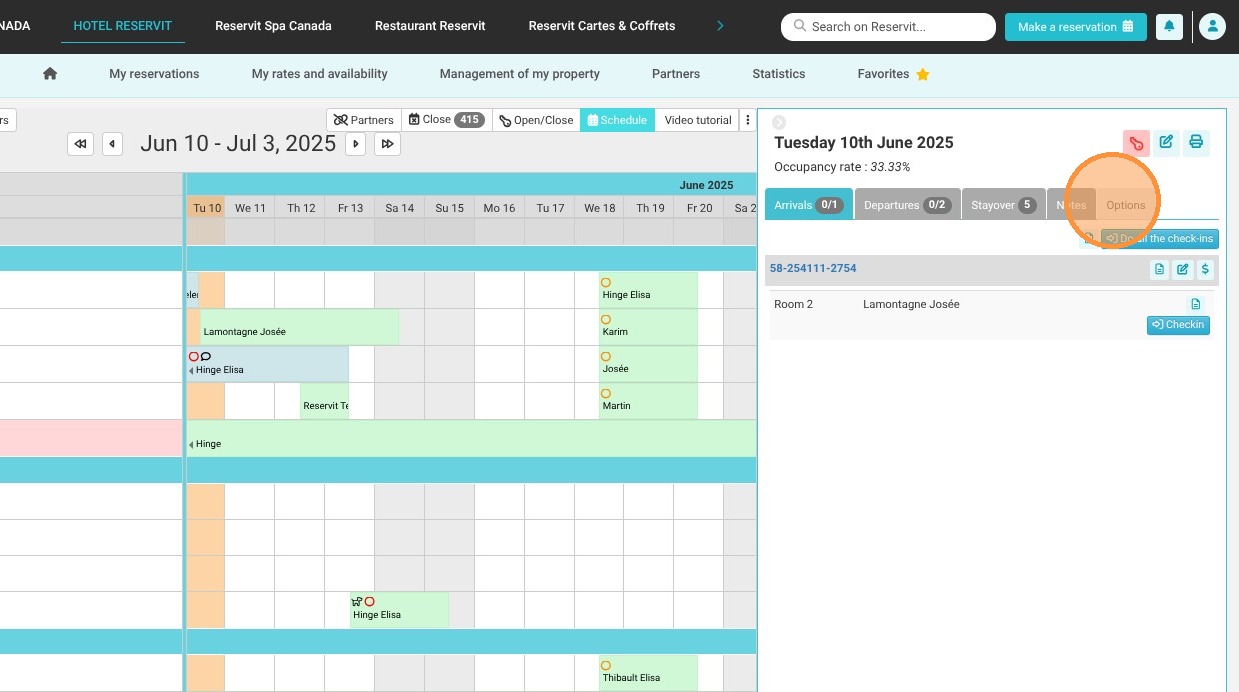
Task: Collapse the day panel with arrow icon
Action: click(x=779, y=122)
